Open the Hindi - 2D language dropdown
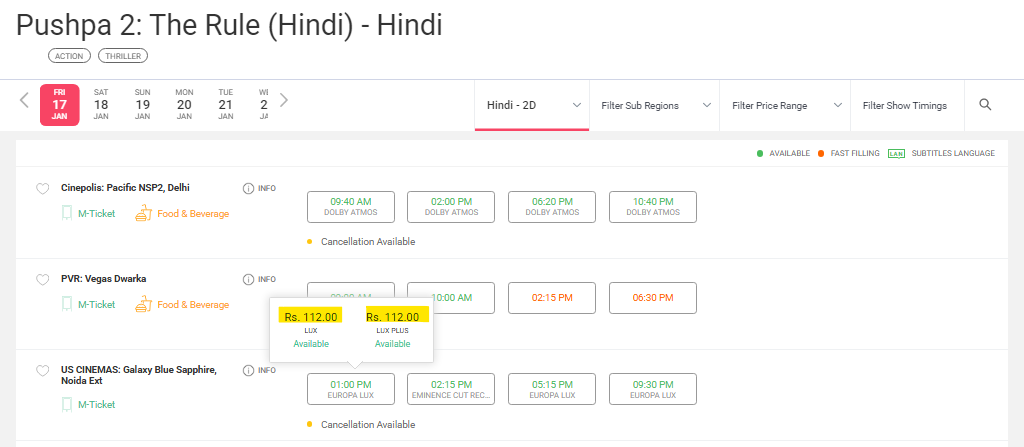Screen dimensions: 1024x447 pyautogui.click(x=532, y=105)
